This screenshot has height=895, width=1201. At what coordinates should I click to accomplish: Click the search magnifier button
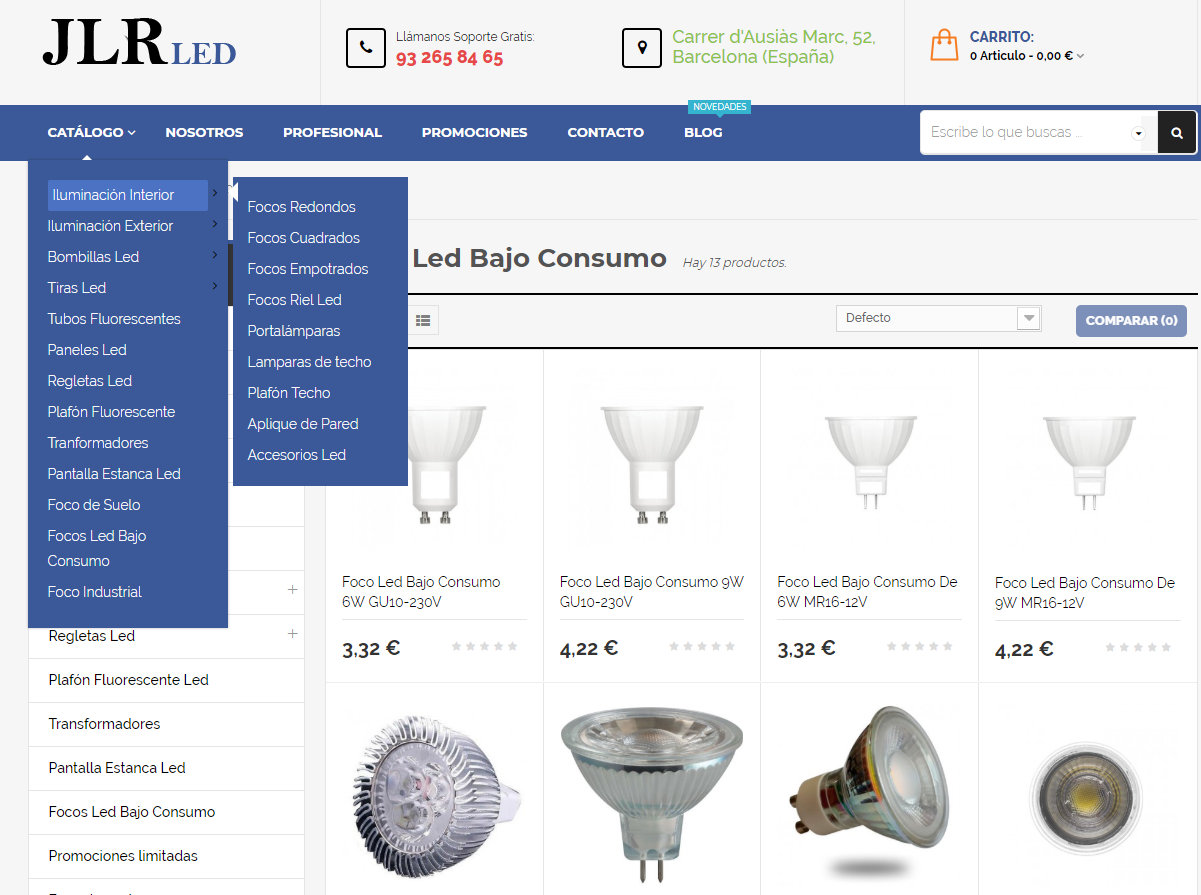click(x=1177, y=132)
